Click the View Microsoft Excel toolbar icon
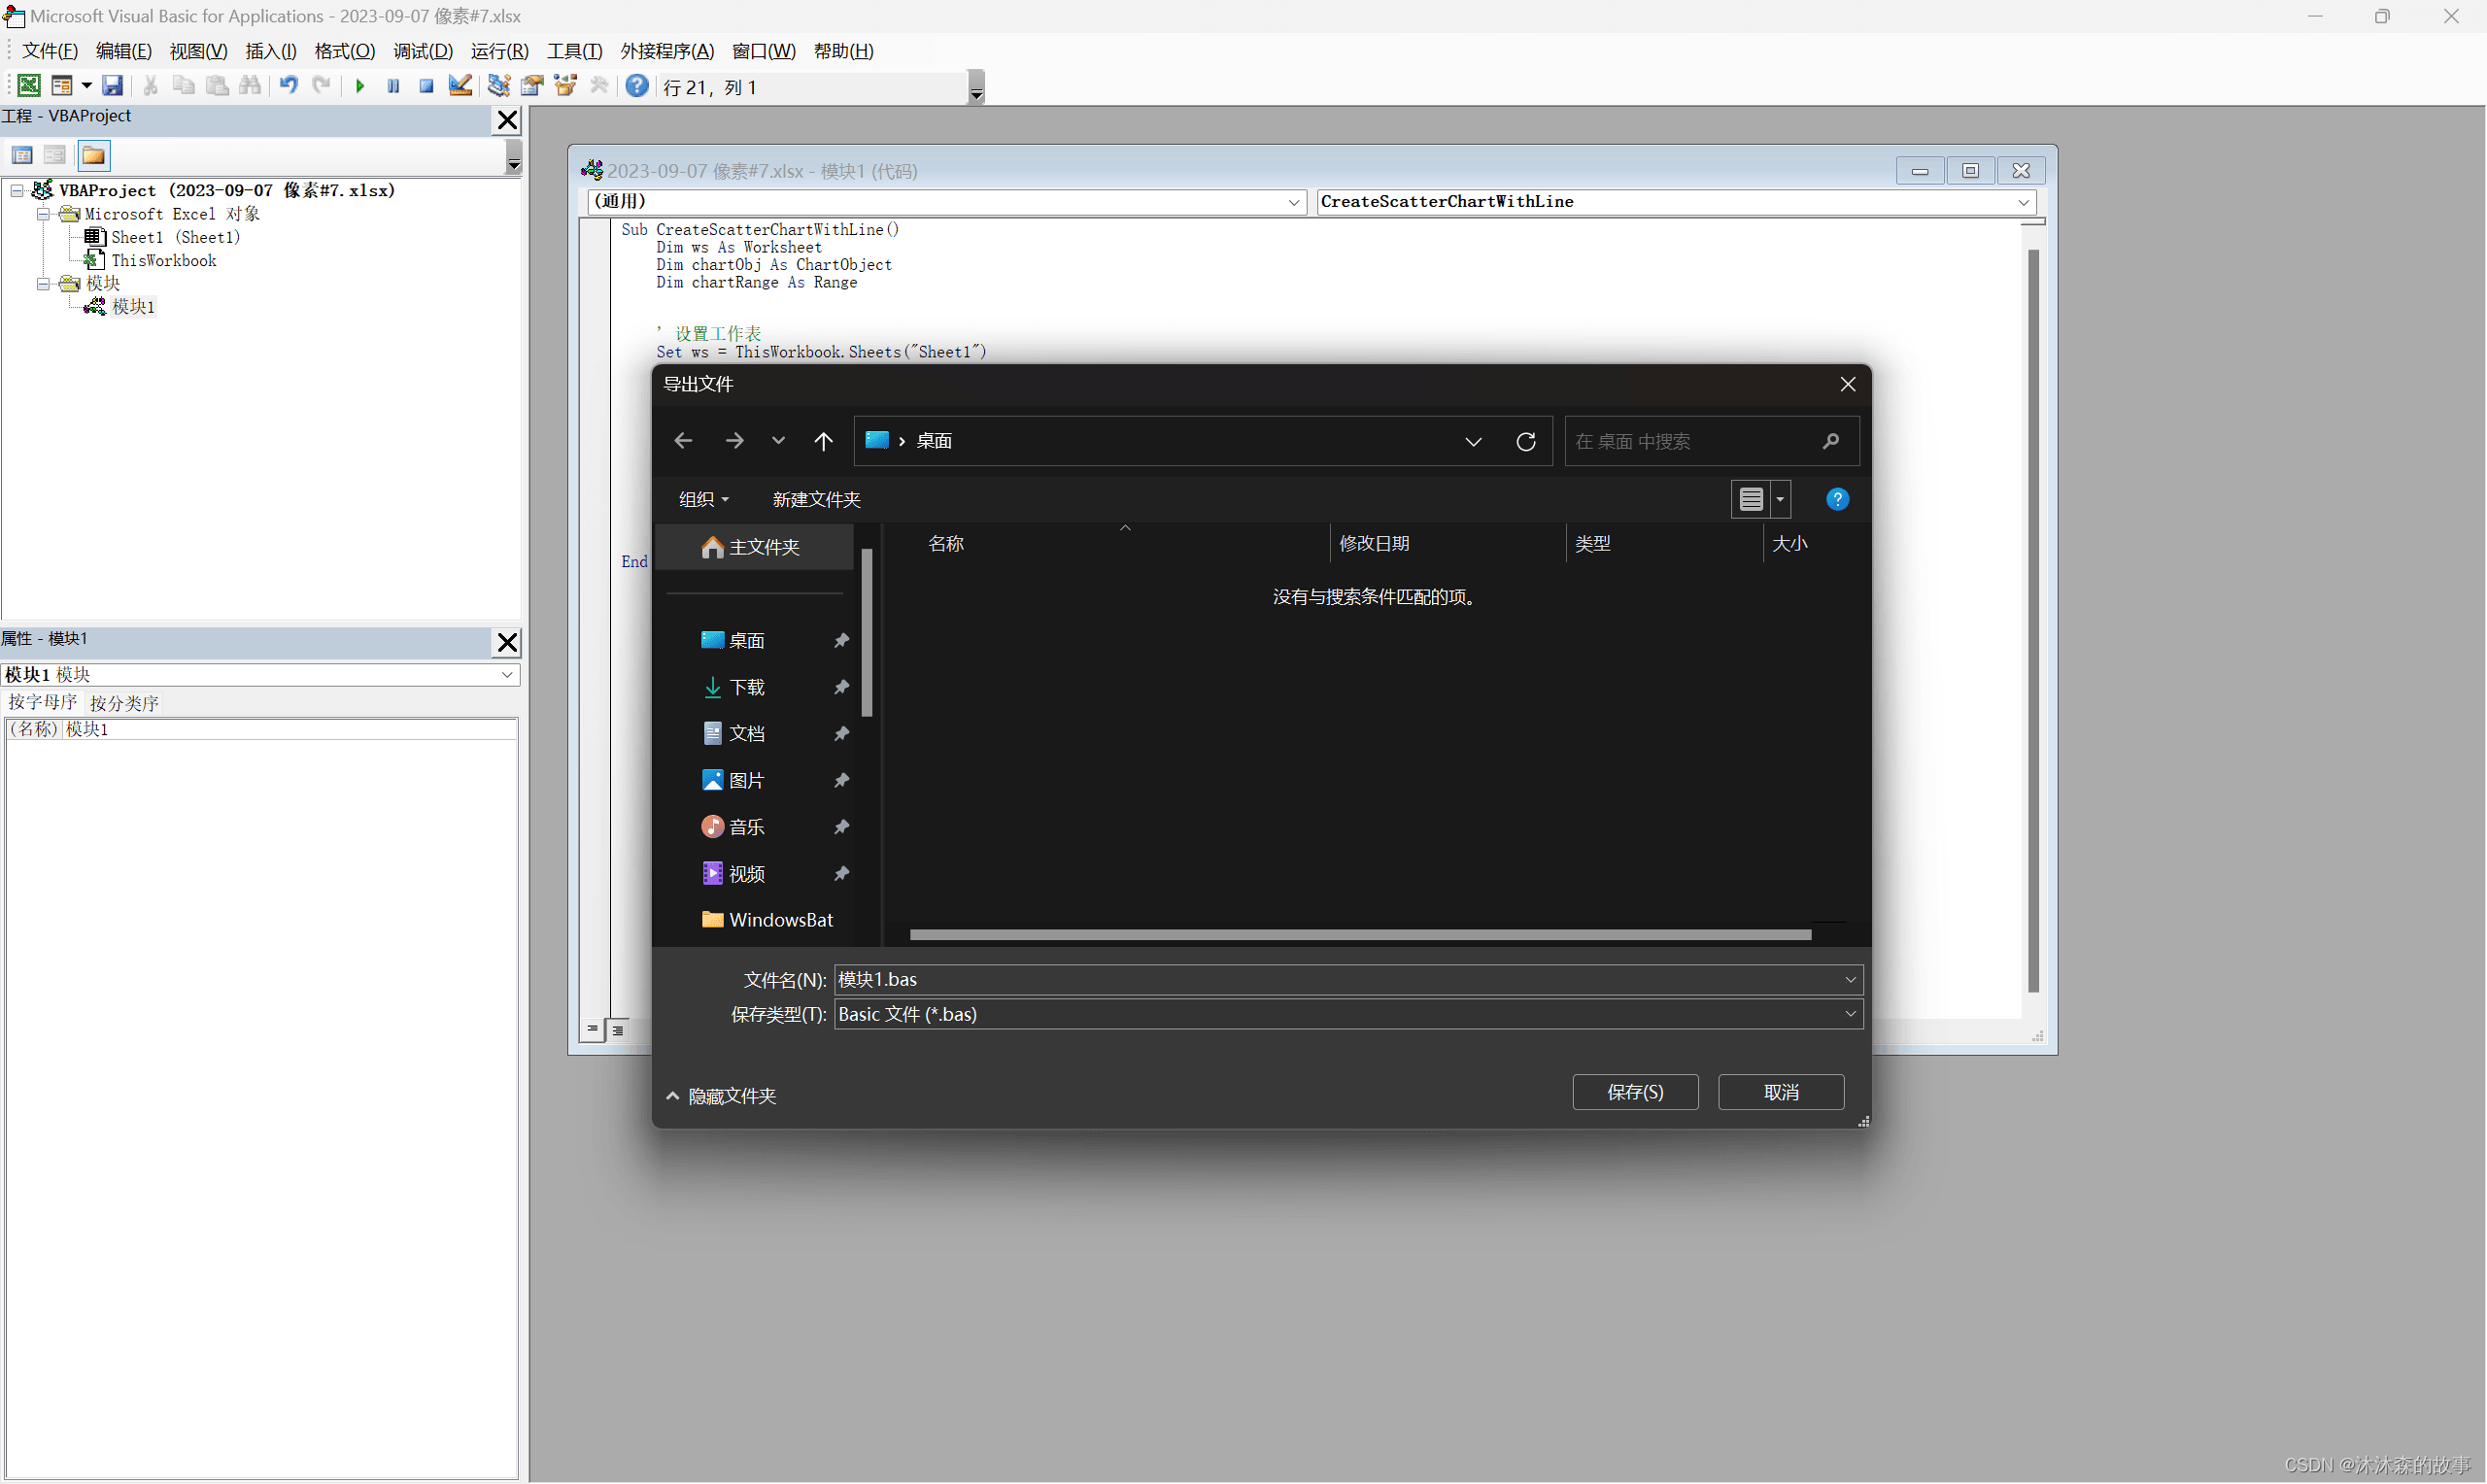Viewport: 2487px width, 1484px height. pyautogui.click(x=29, y=86)
